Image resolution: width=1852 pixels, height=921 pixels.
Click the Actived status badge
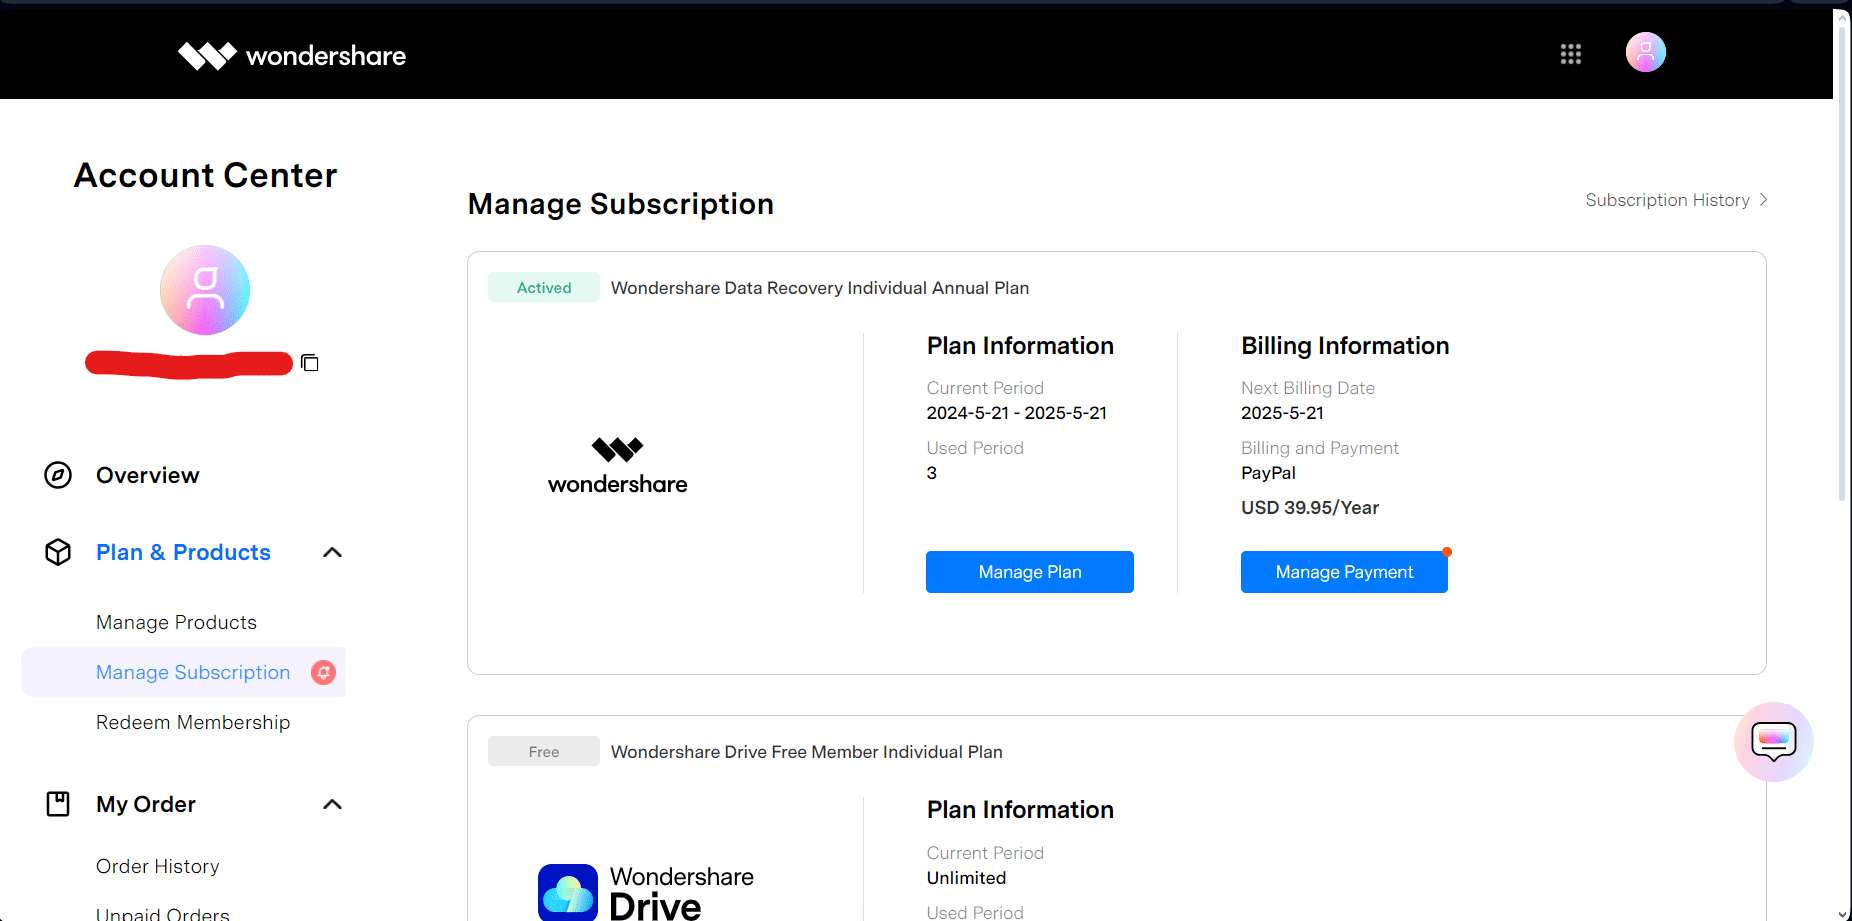point(544,287)
